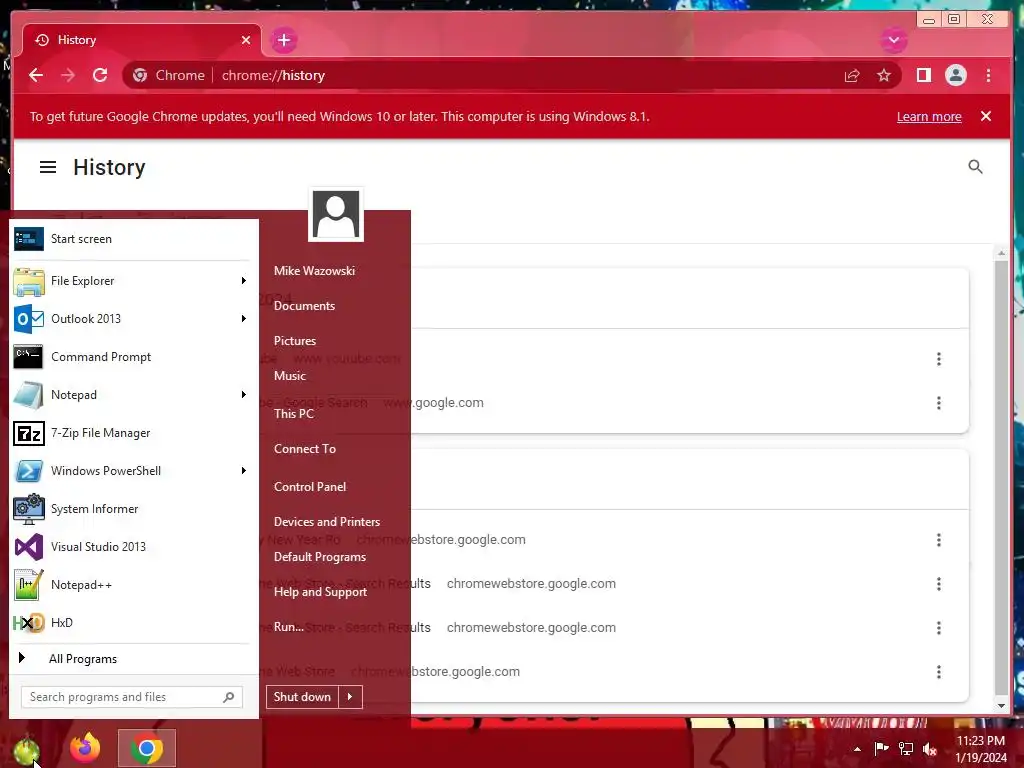Open Default Programs
Screen dimensions: 1024x768
click(319, 557)
